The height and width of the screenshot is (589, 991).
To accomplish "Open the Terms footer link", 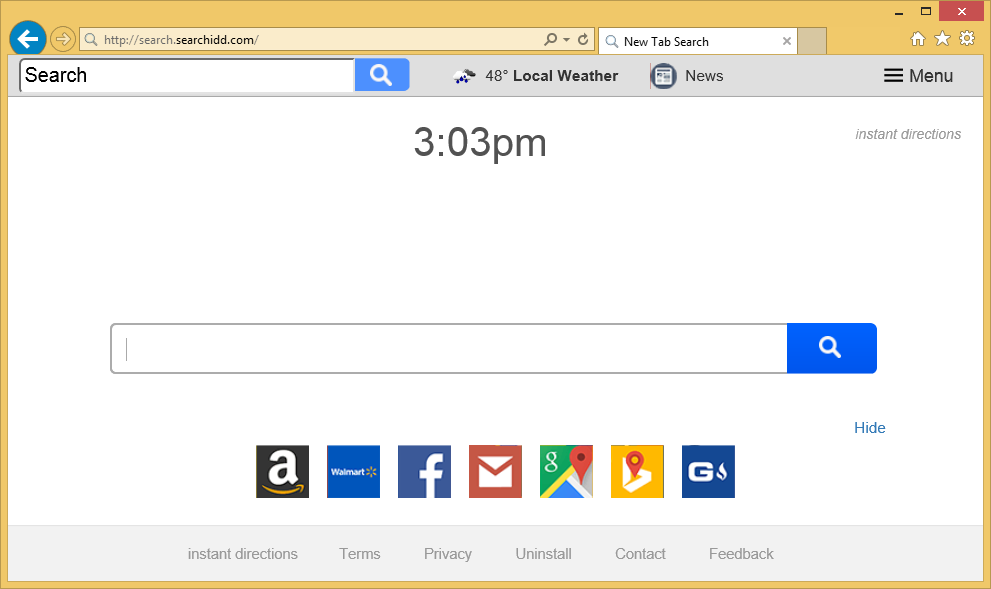I will click(360, 554).
